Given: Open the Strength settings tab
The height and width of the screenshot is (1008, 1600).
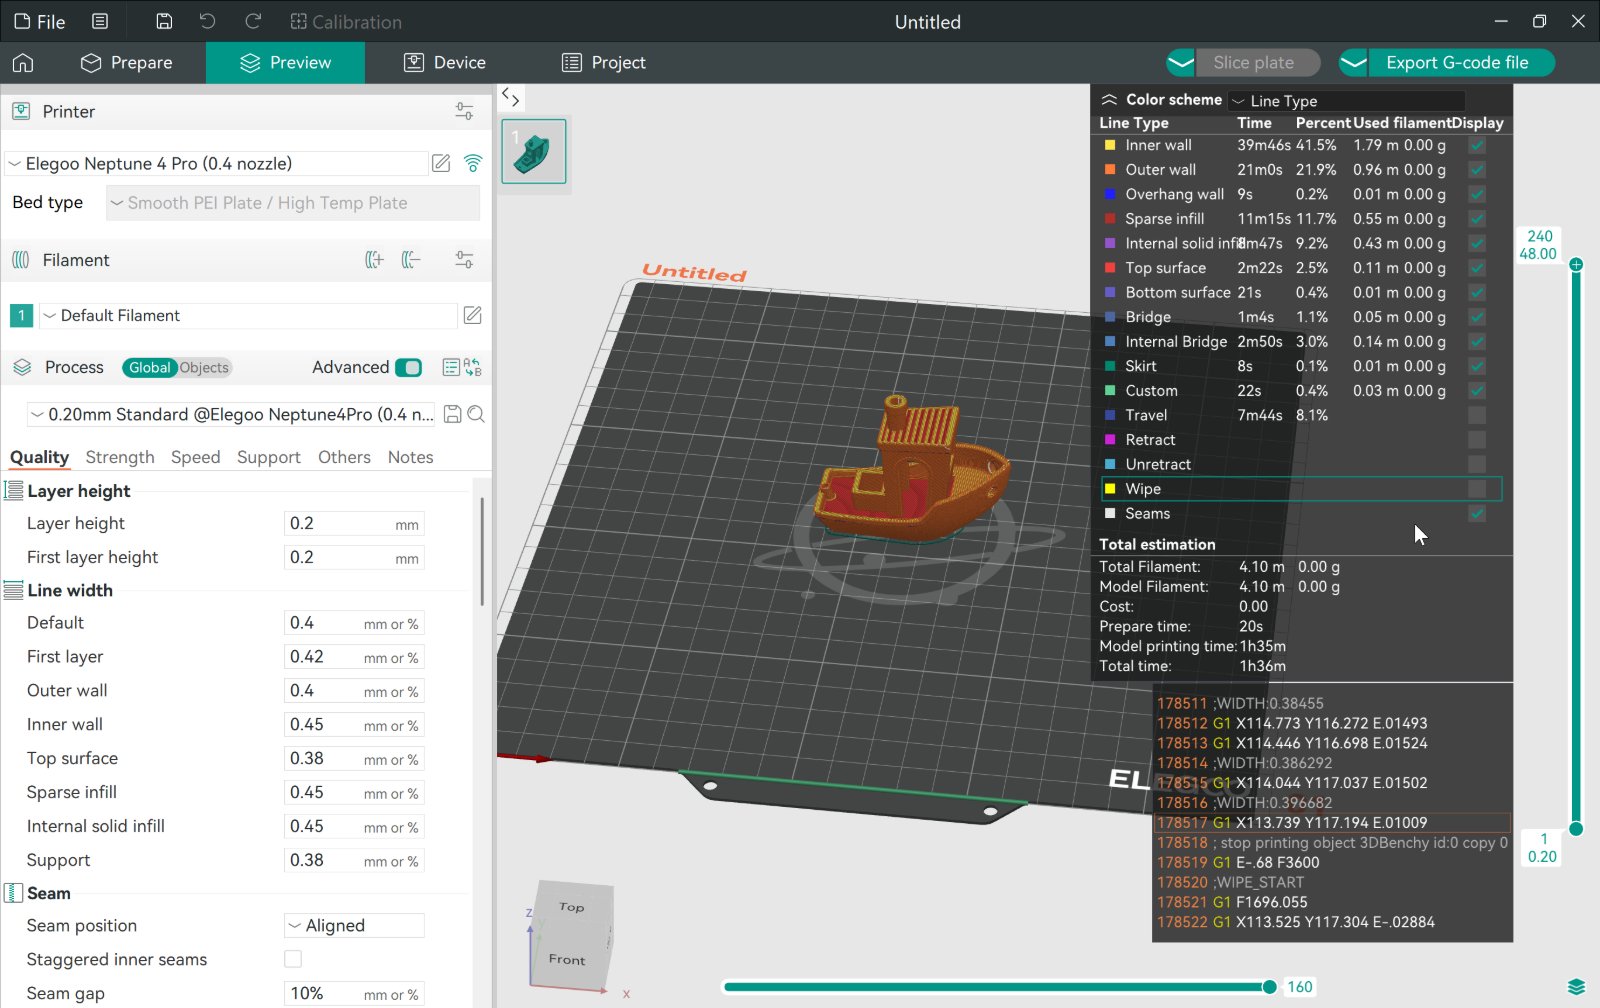Looking at the screenshot, I should coord(120,457).
